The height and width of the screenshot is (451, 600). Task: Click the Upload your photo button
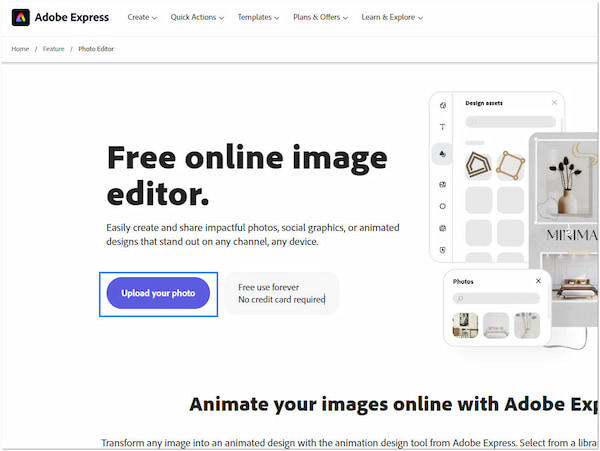click(x=158, y=293)
